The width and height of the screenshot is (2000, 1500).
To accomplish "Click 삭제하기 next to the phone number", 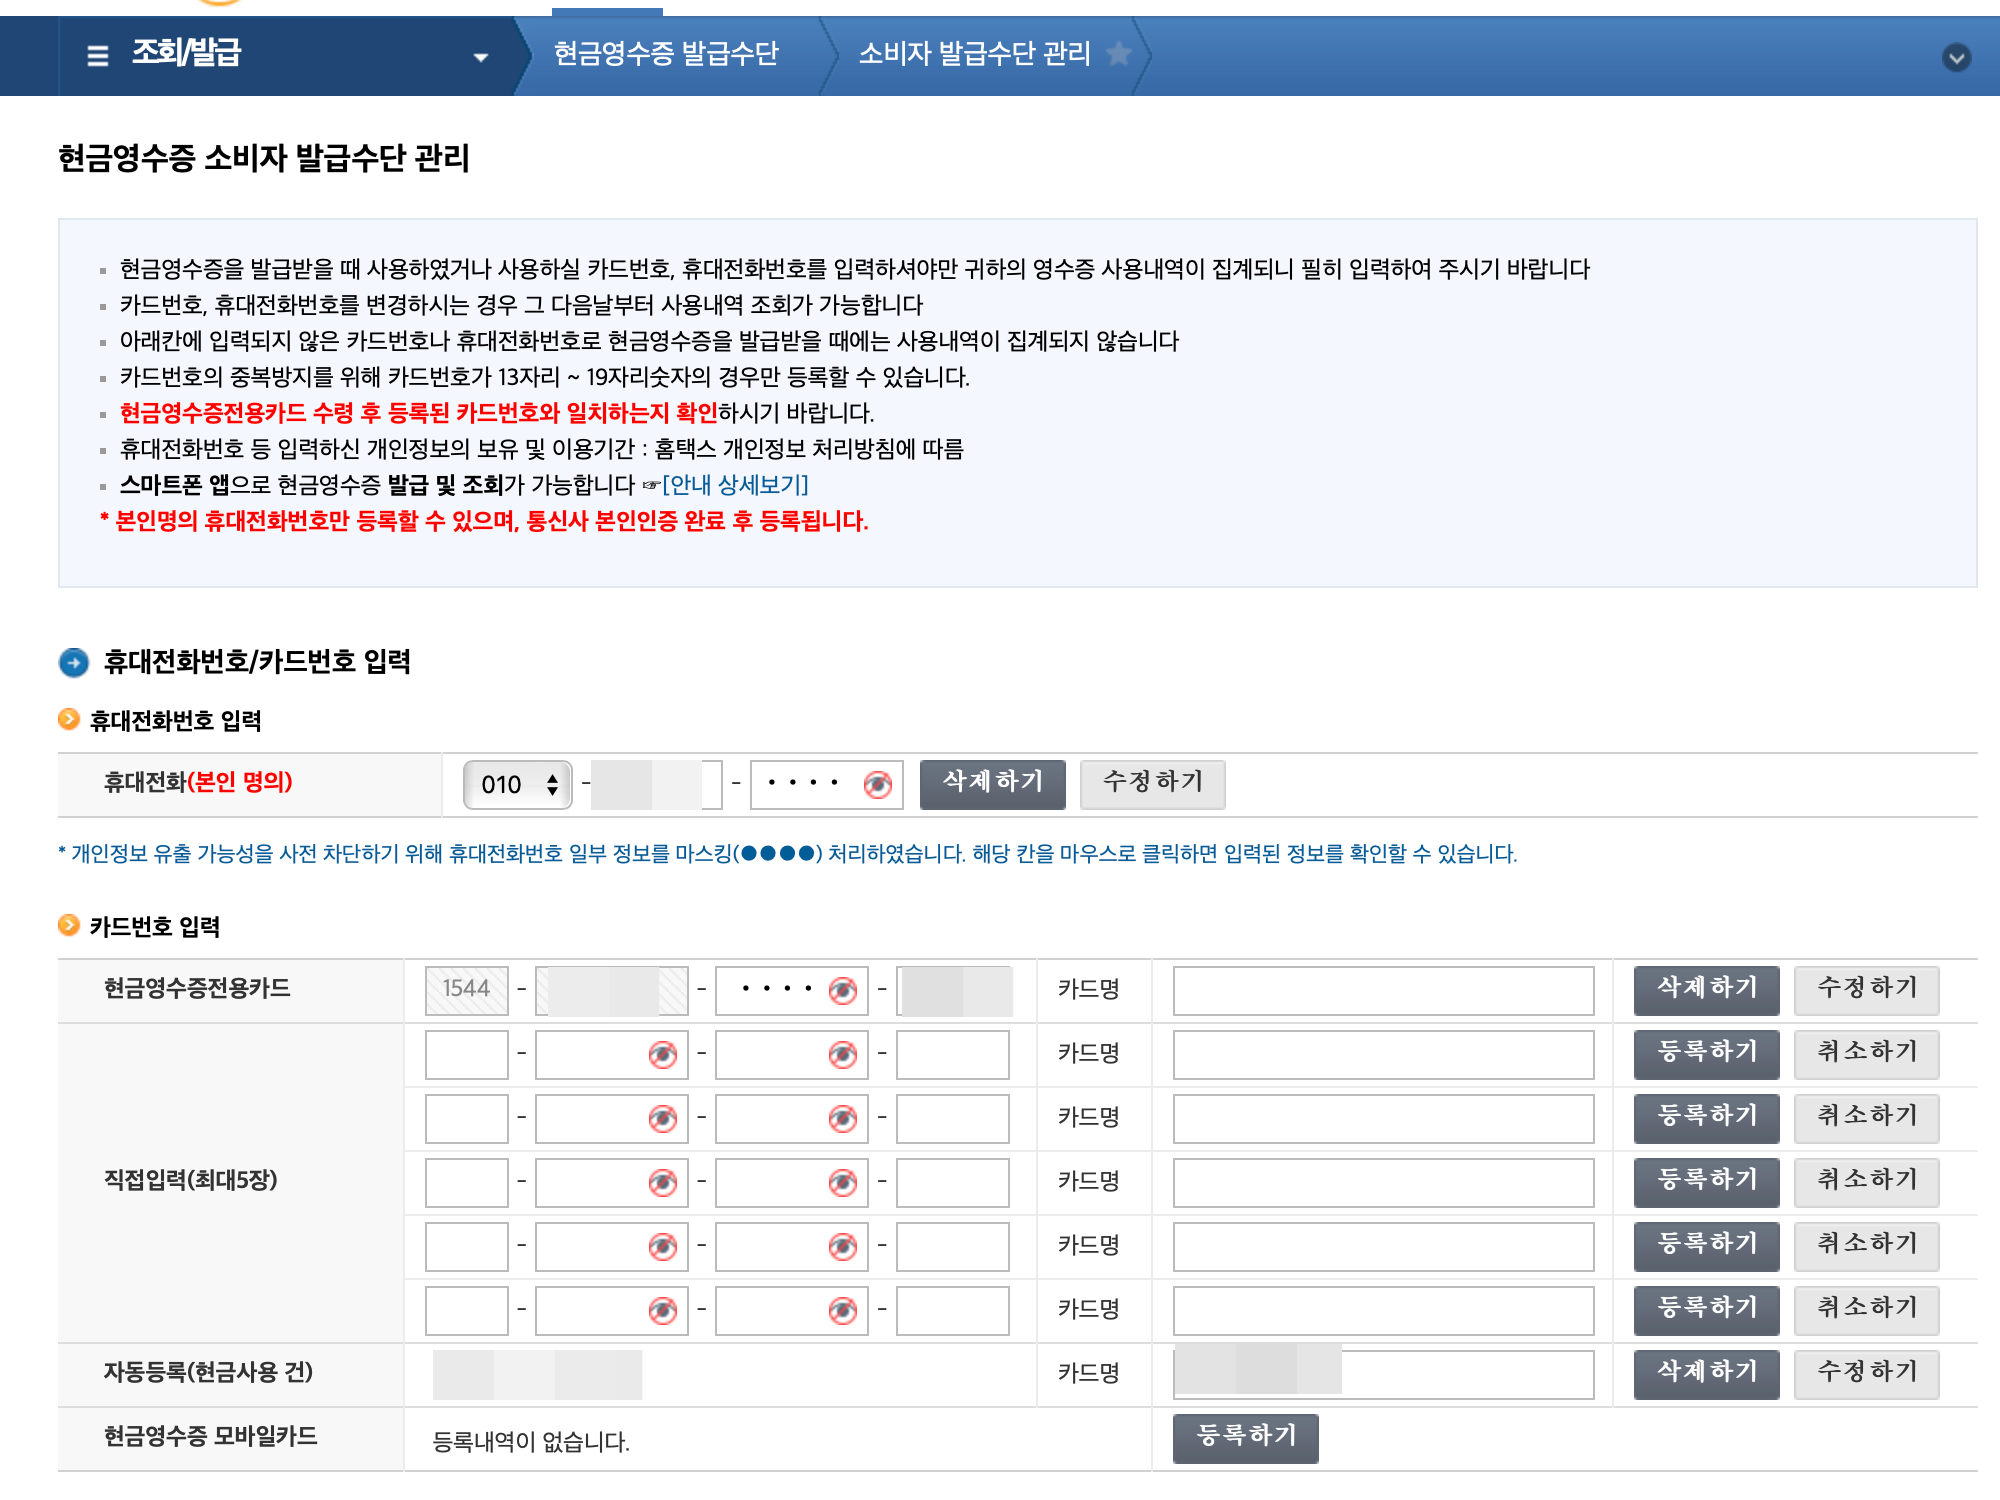I will click(x=993, y=784).
